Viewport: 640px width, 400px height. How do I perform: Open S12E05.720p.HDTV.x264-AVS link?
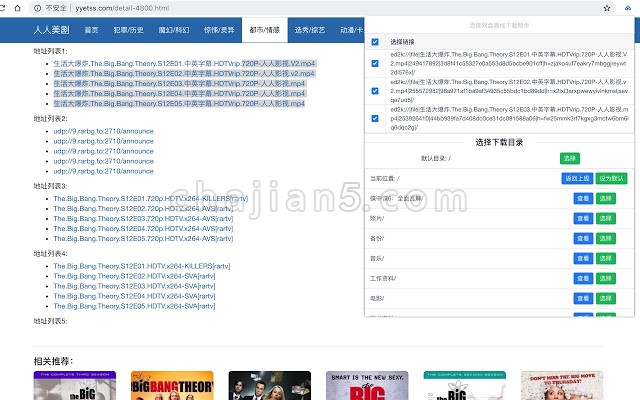click(x=143, y=238)
